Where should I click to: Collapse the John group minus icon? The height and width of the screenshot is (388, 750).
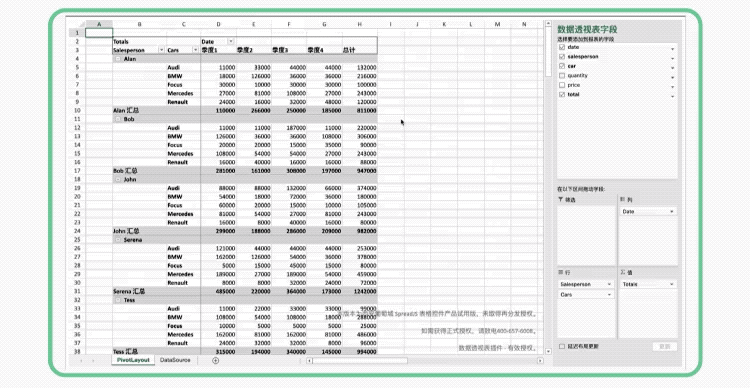pos(118,179)
